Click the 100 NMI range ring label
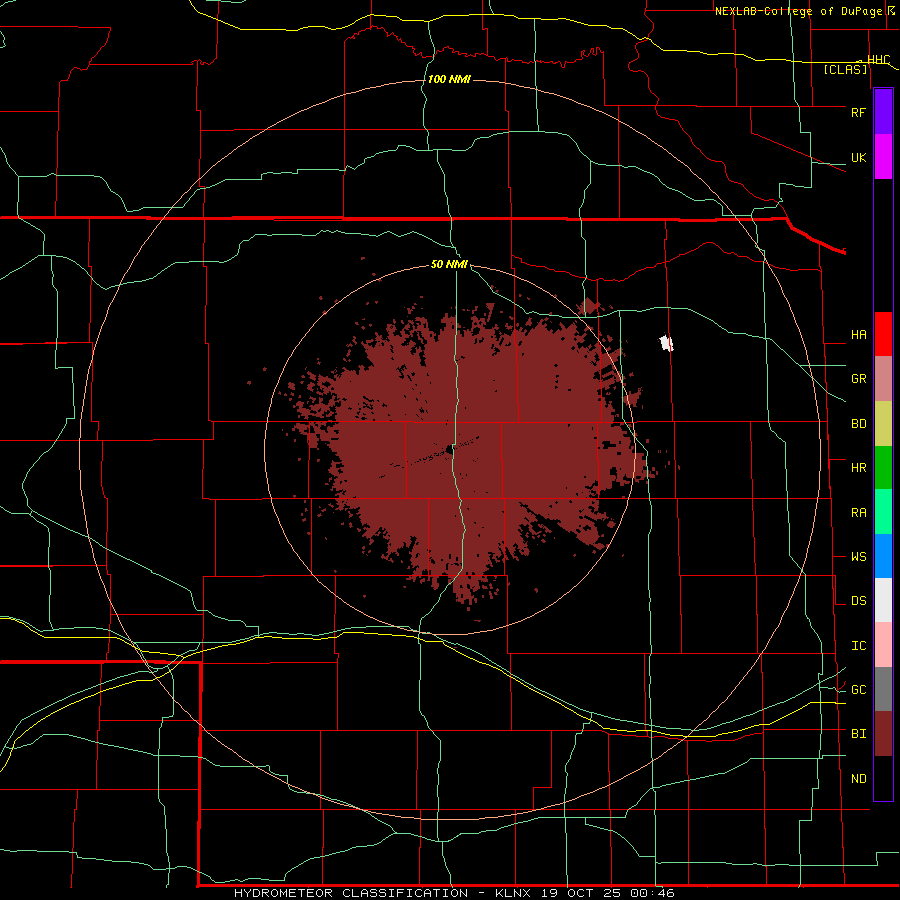 pyautogui.click(x=449, y=79)
